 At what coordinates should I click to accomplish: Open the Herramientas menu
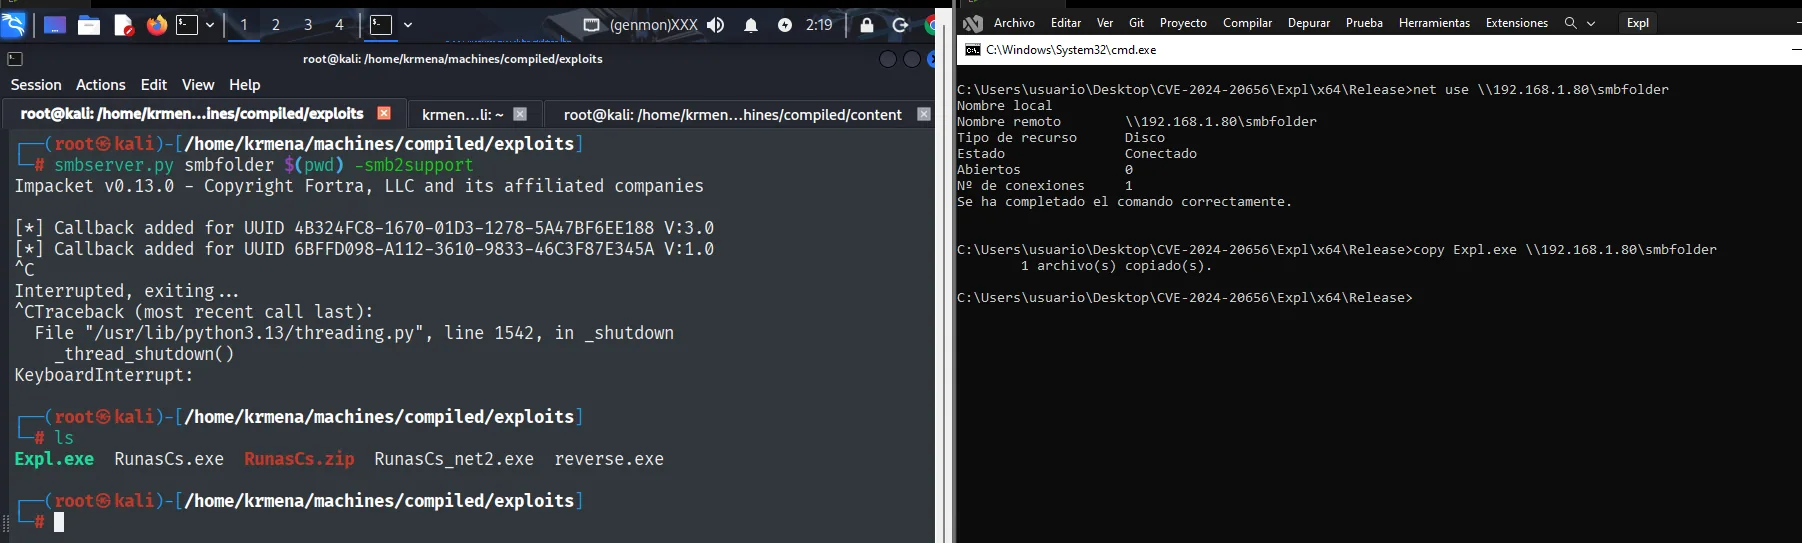coord(1434,23)
